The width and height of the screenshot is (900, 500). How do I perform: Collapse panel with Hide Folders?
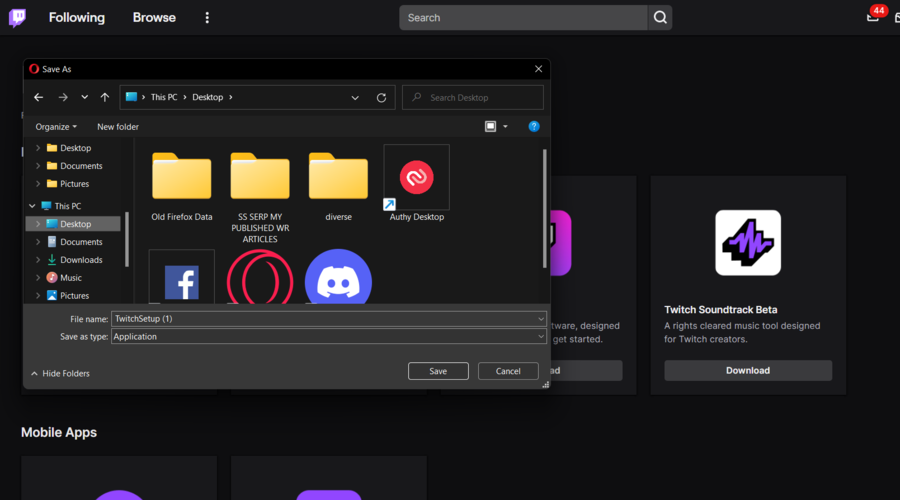(x=60, y=374)
